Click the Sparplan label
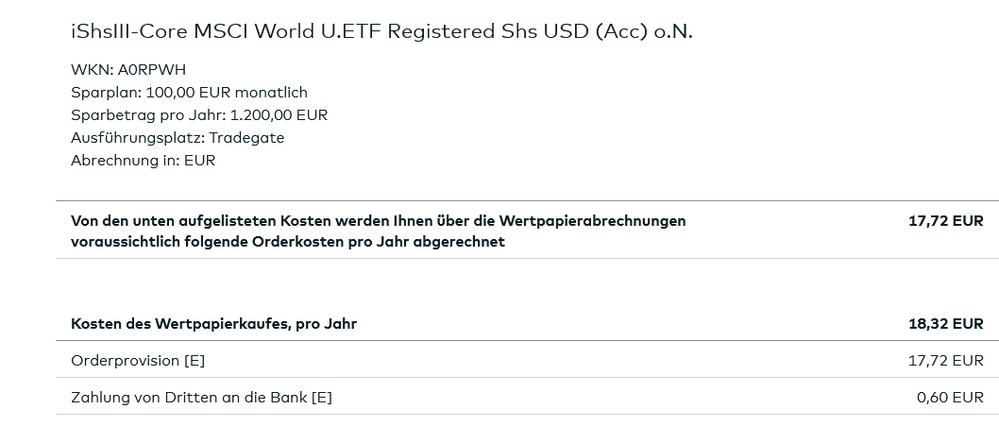Viewport: 999px width, 429px height. pos(104,93)
